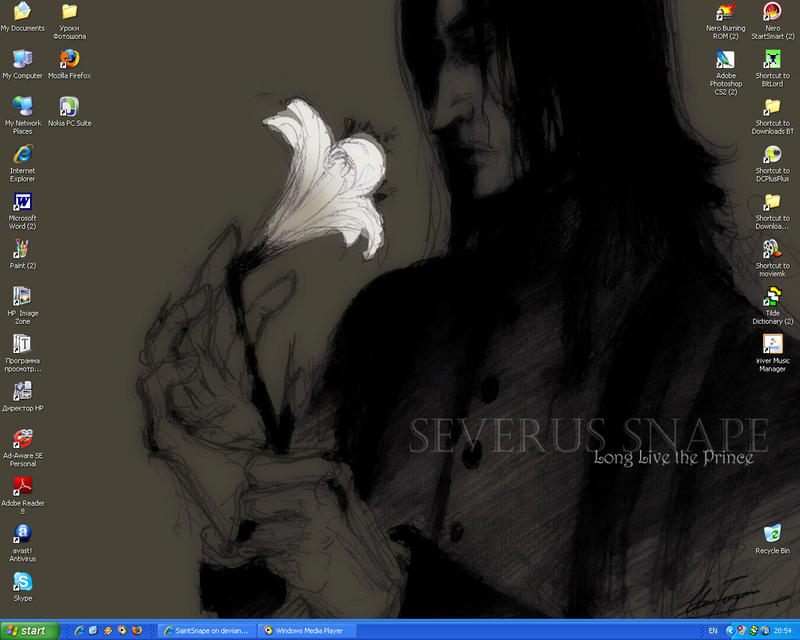Viewport: 800px width, 640px height.
Task: Open the Recycle Bin
Action: pos(772,539)
